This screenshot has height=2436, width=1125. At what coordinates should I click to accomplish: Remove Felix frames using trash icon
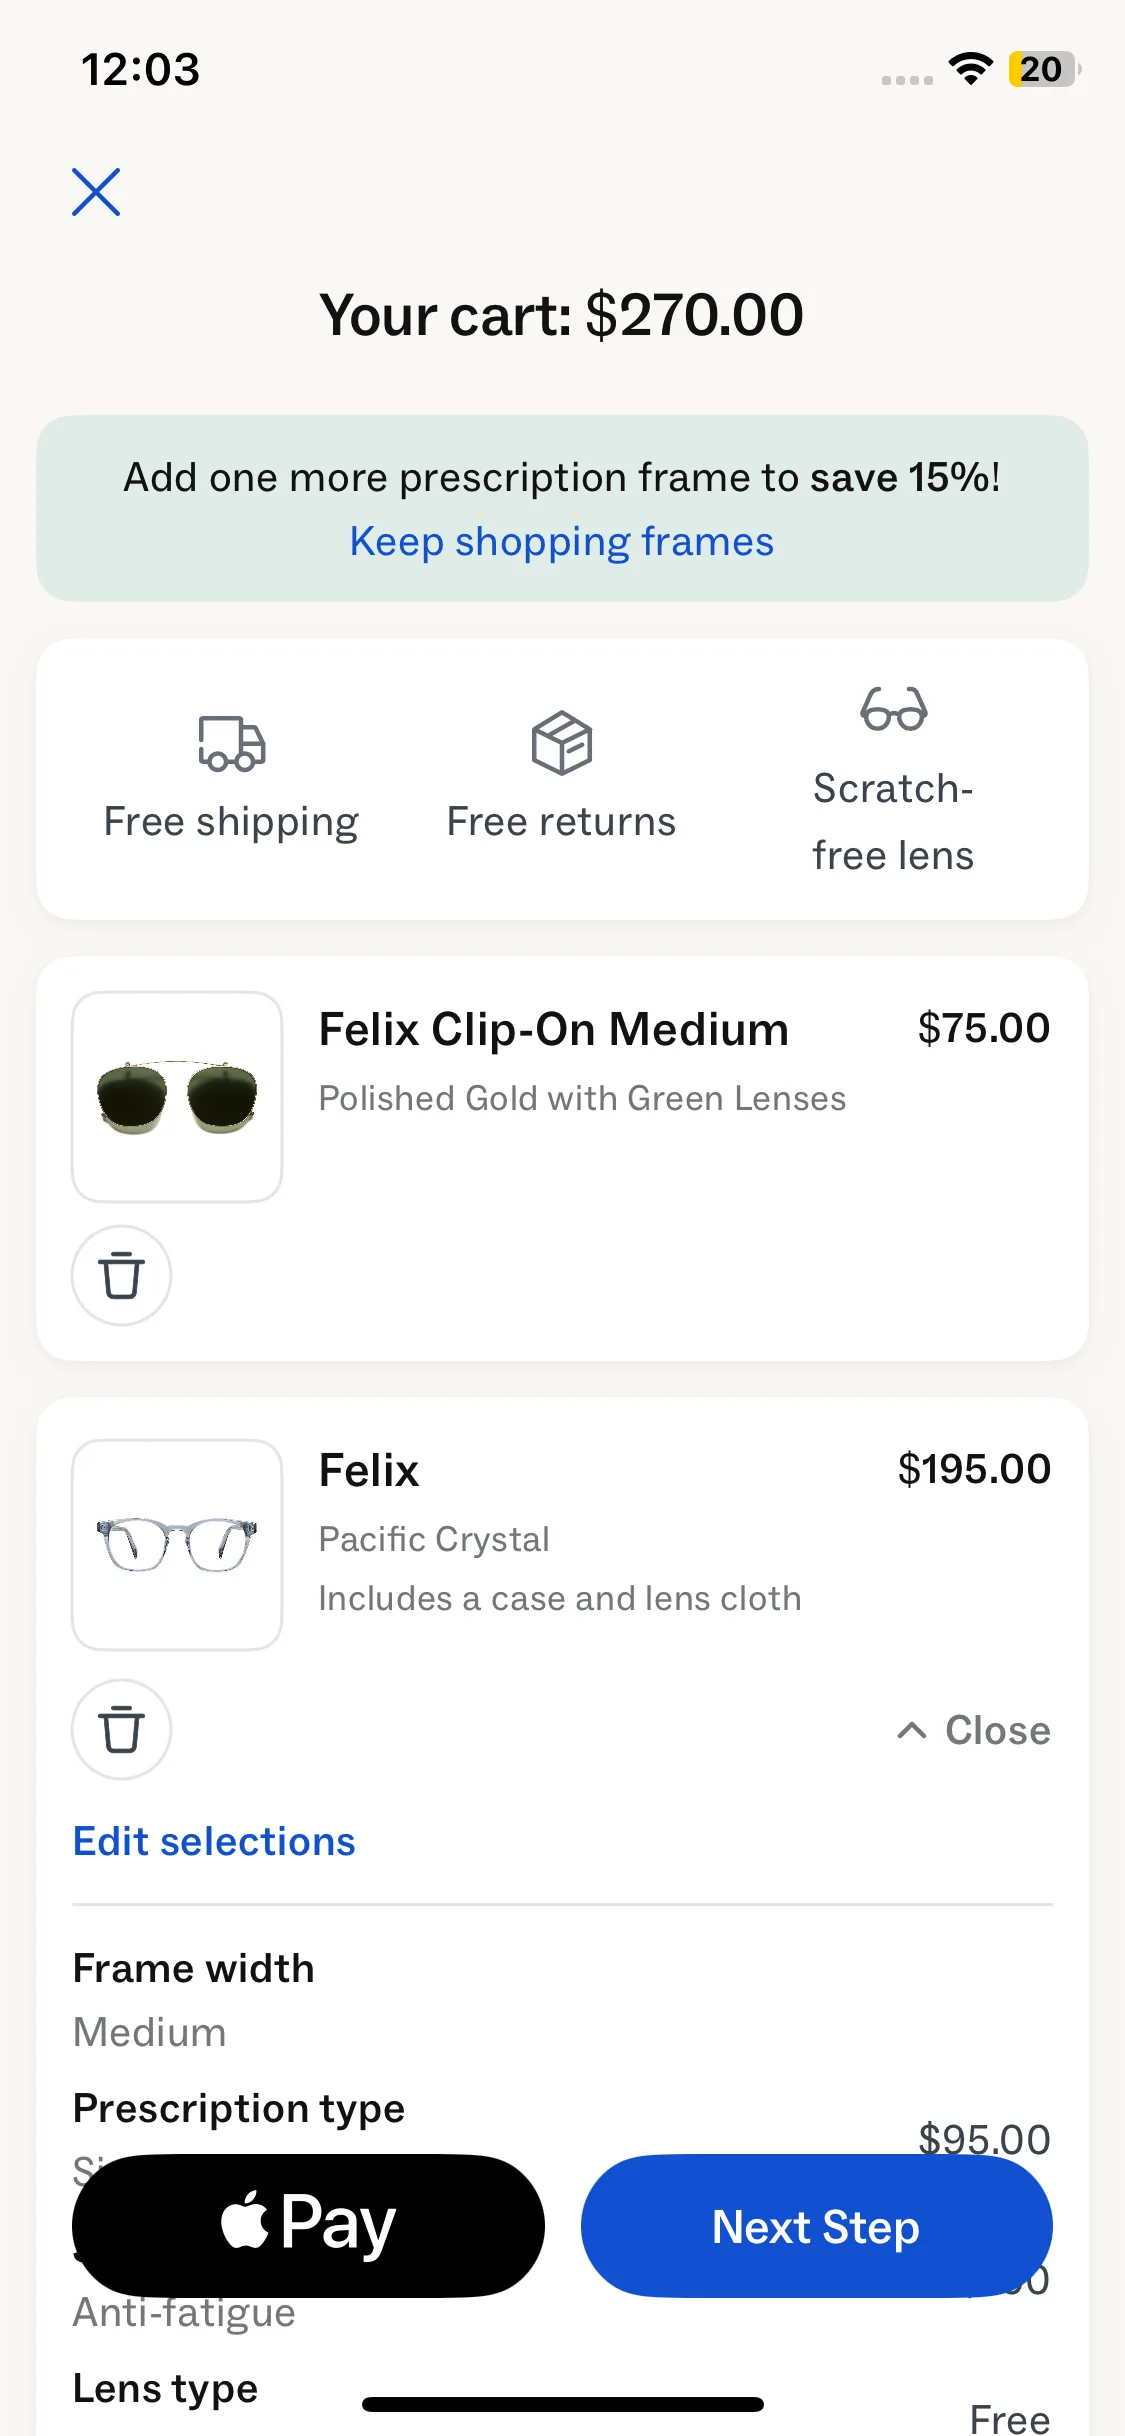[x=121, y=1729]
